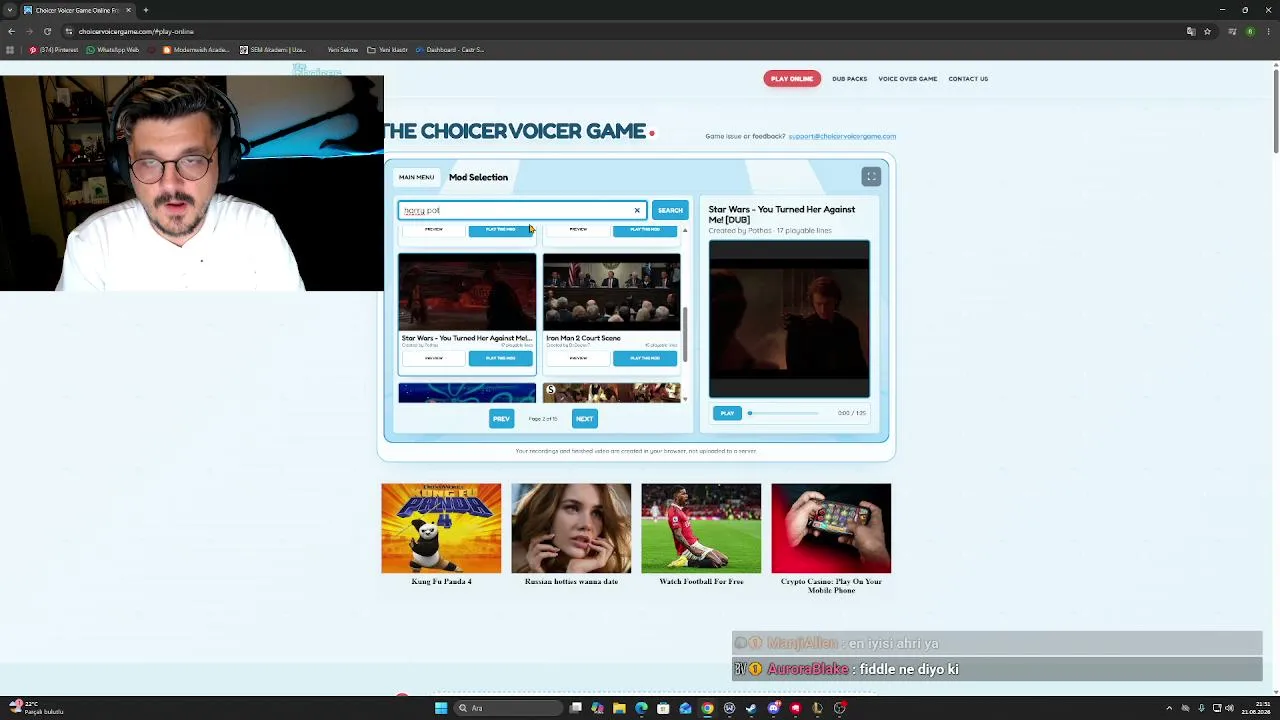Open the SEM Akademi bookmark
This screenshot has width=1280, height=720.
pos(273,50)
